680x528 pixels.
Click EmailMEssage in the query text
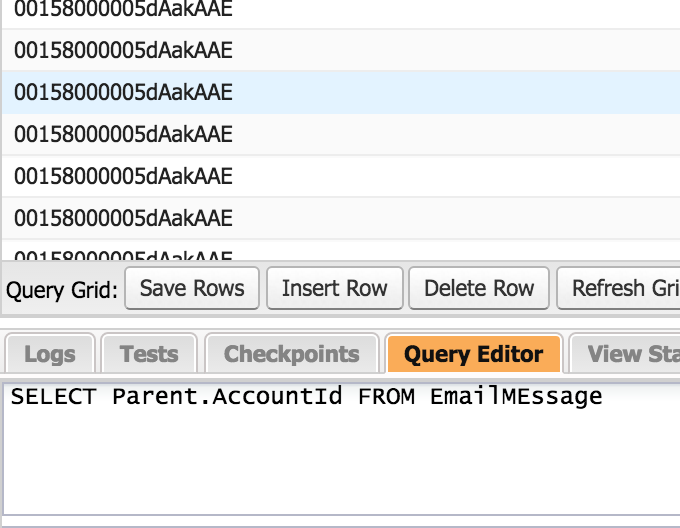pyautogui.click(x=516, y=397)
